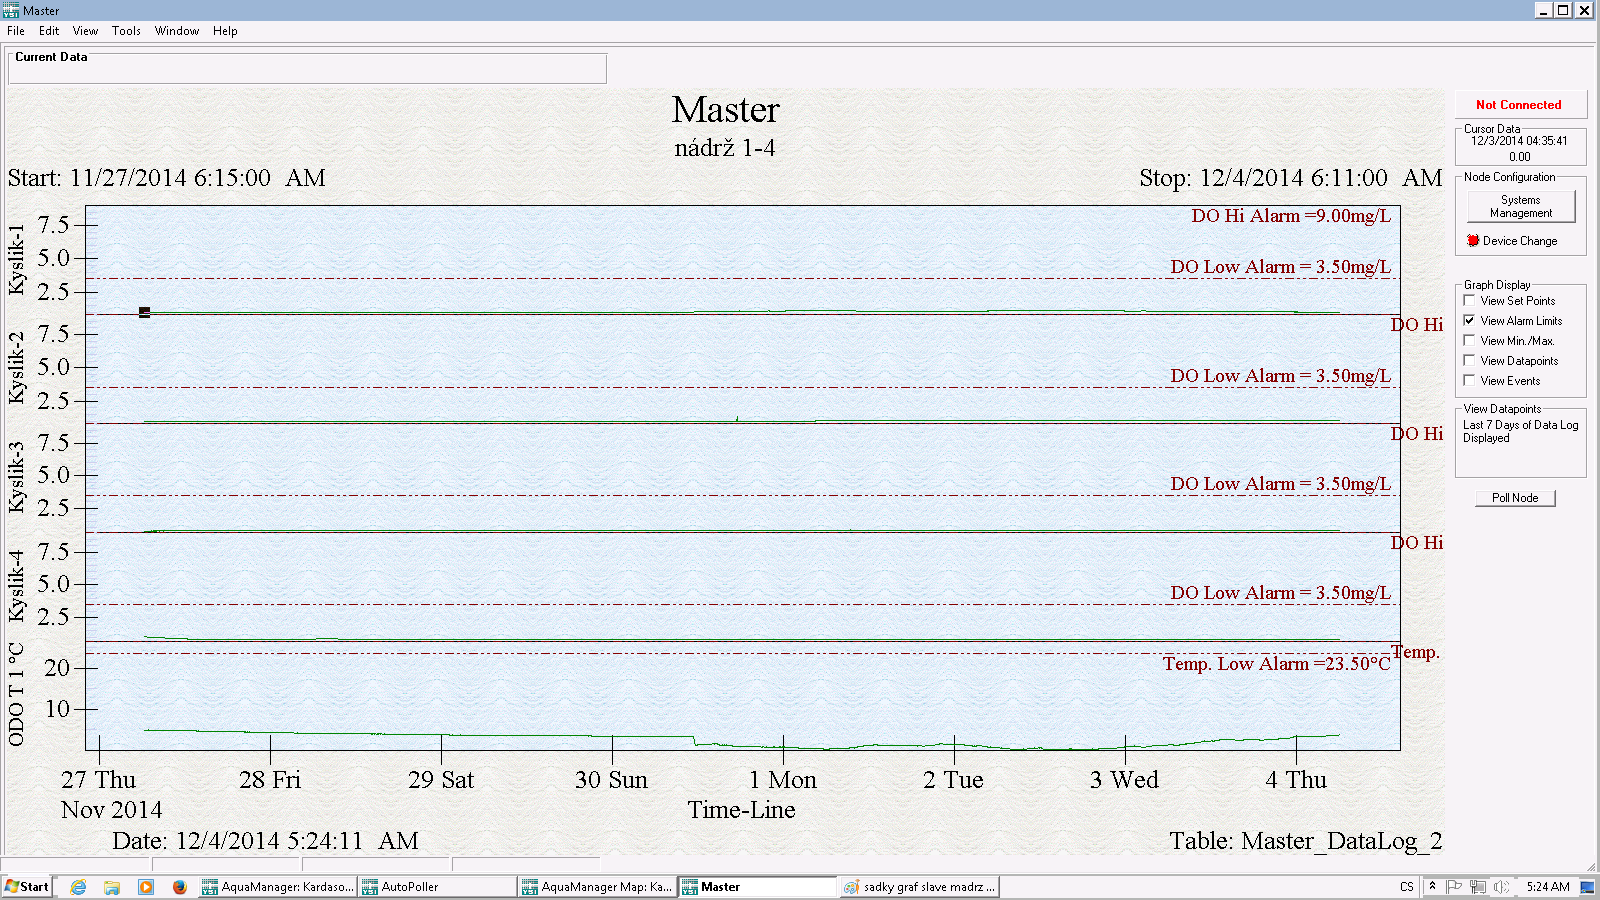1600x900 pixels.
Task: Switch to sadky graf slave madrz window
Action: coord(919,887)
